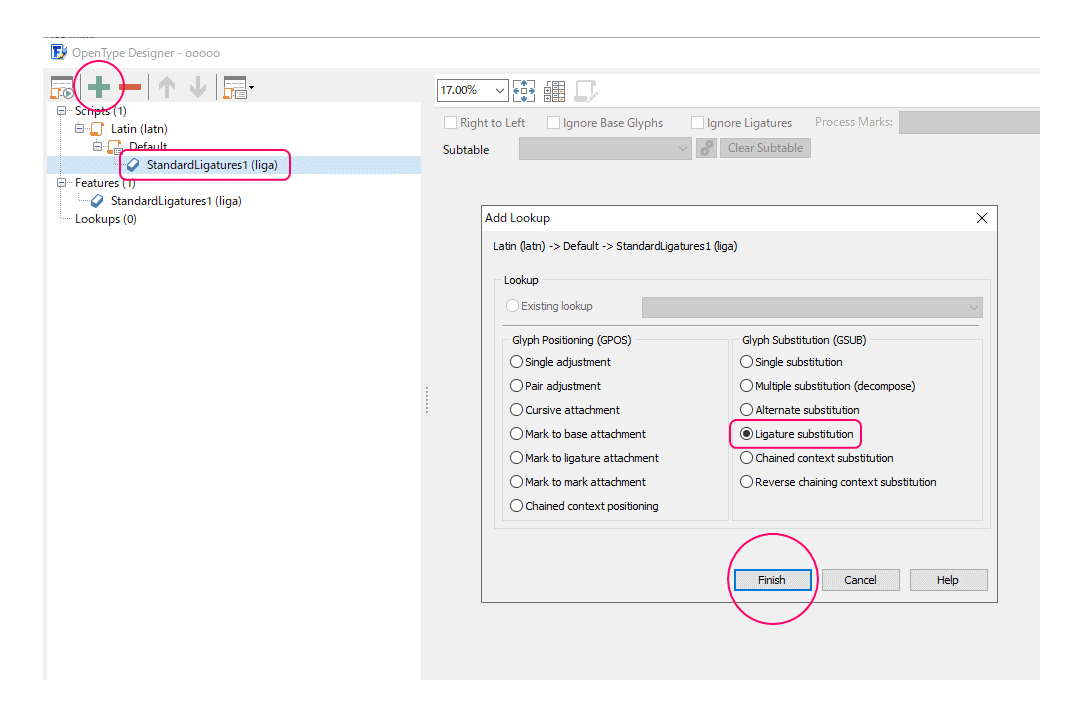Select Chained context substitution option

[x=747, y=458]
